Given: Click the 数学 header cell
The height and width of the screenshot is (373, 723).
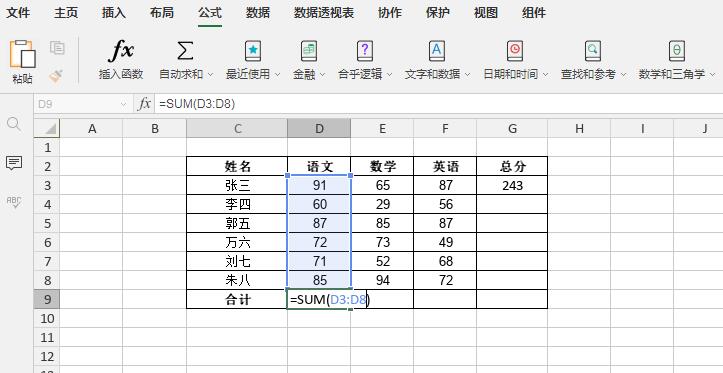Looking at the screenshot, I should click(382, 166).
